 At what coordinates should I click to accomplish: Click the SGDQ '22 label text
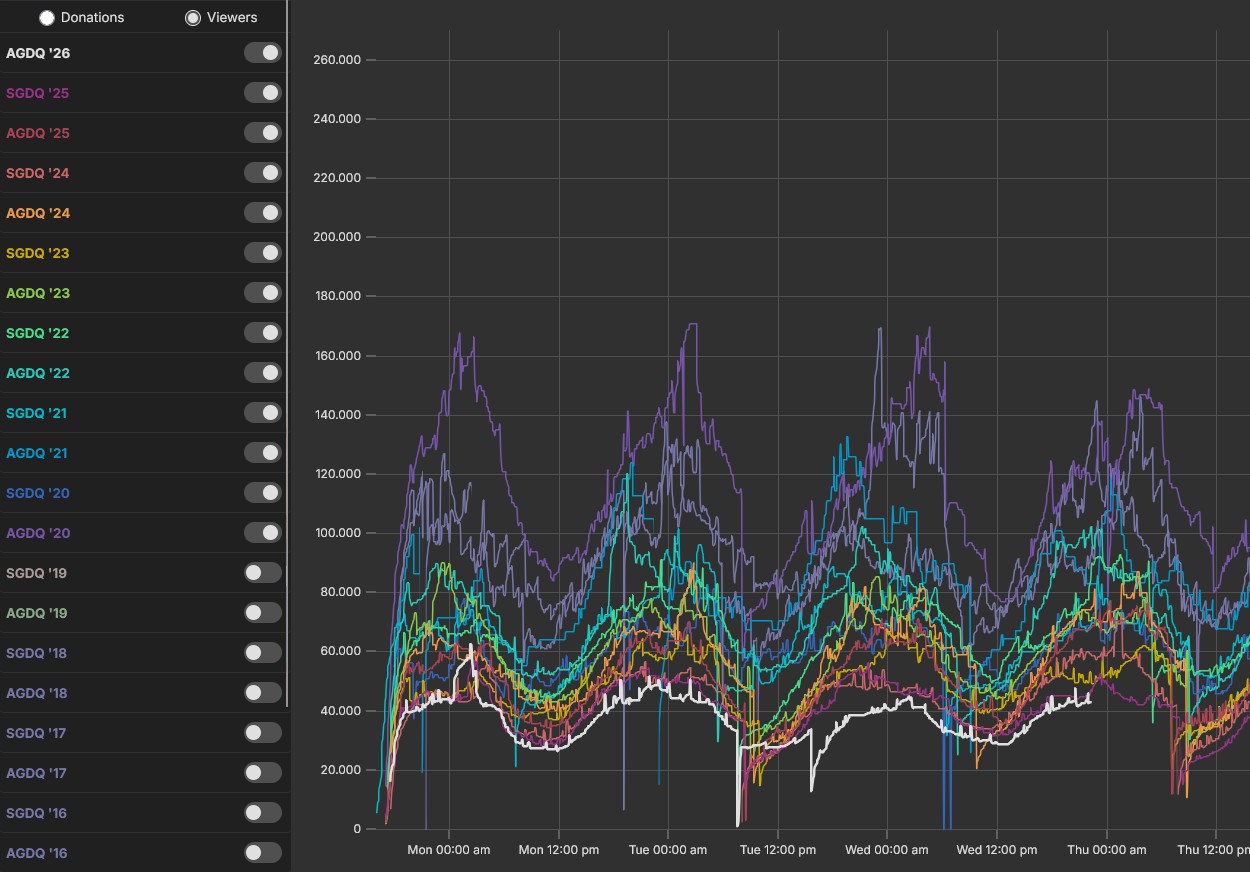37,333
